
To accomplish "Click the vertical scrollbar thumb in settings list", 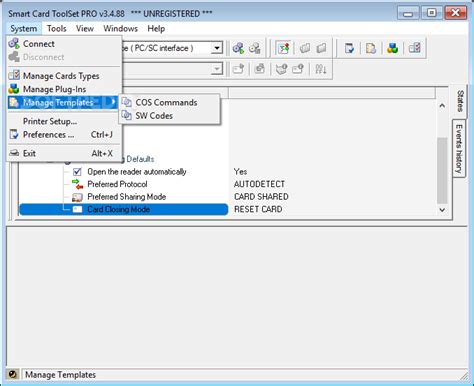I will (442, 170).
